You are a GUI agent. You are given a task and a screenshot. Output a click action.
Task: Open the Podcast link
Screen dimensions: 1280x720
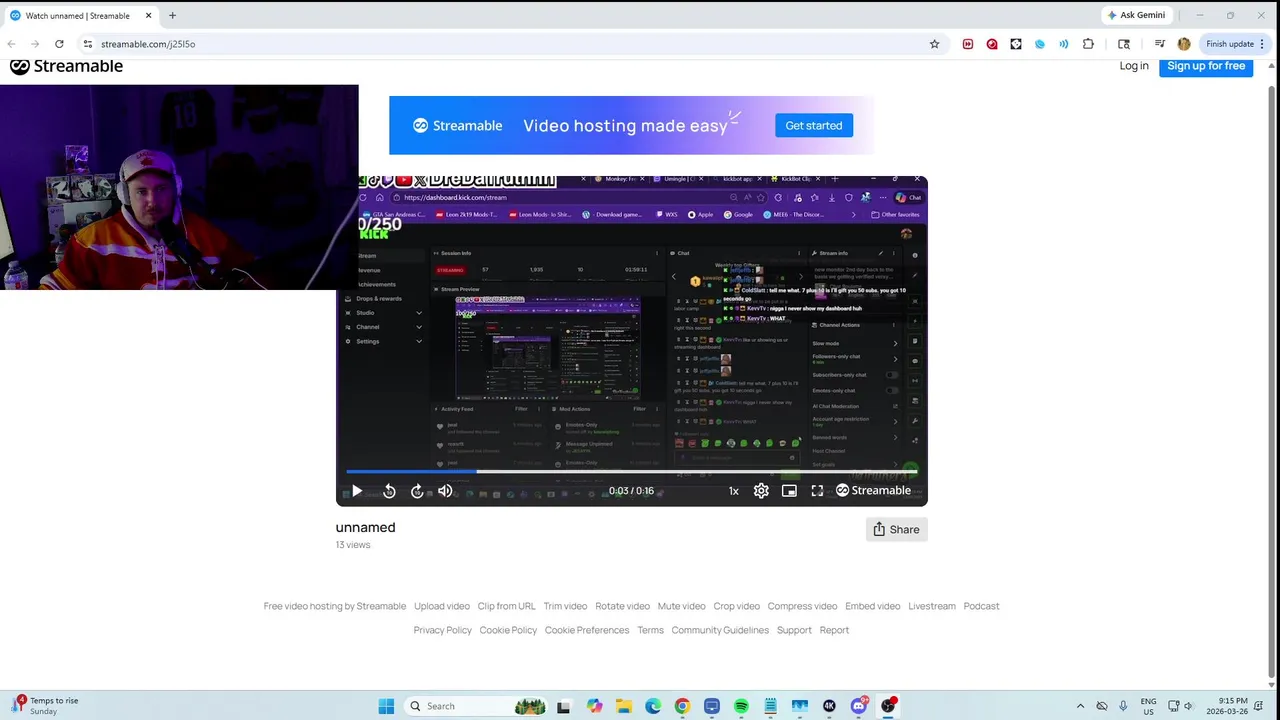(x=981, y=606)
